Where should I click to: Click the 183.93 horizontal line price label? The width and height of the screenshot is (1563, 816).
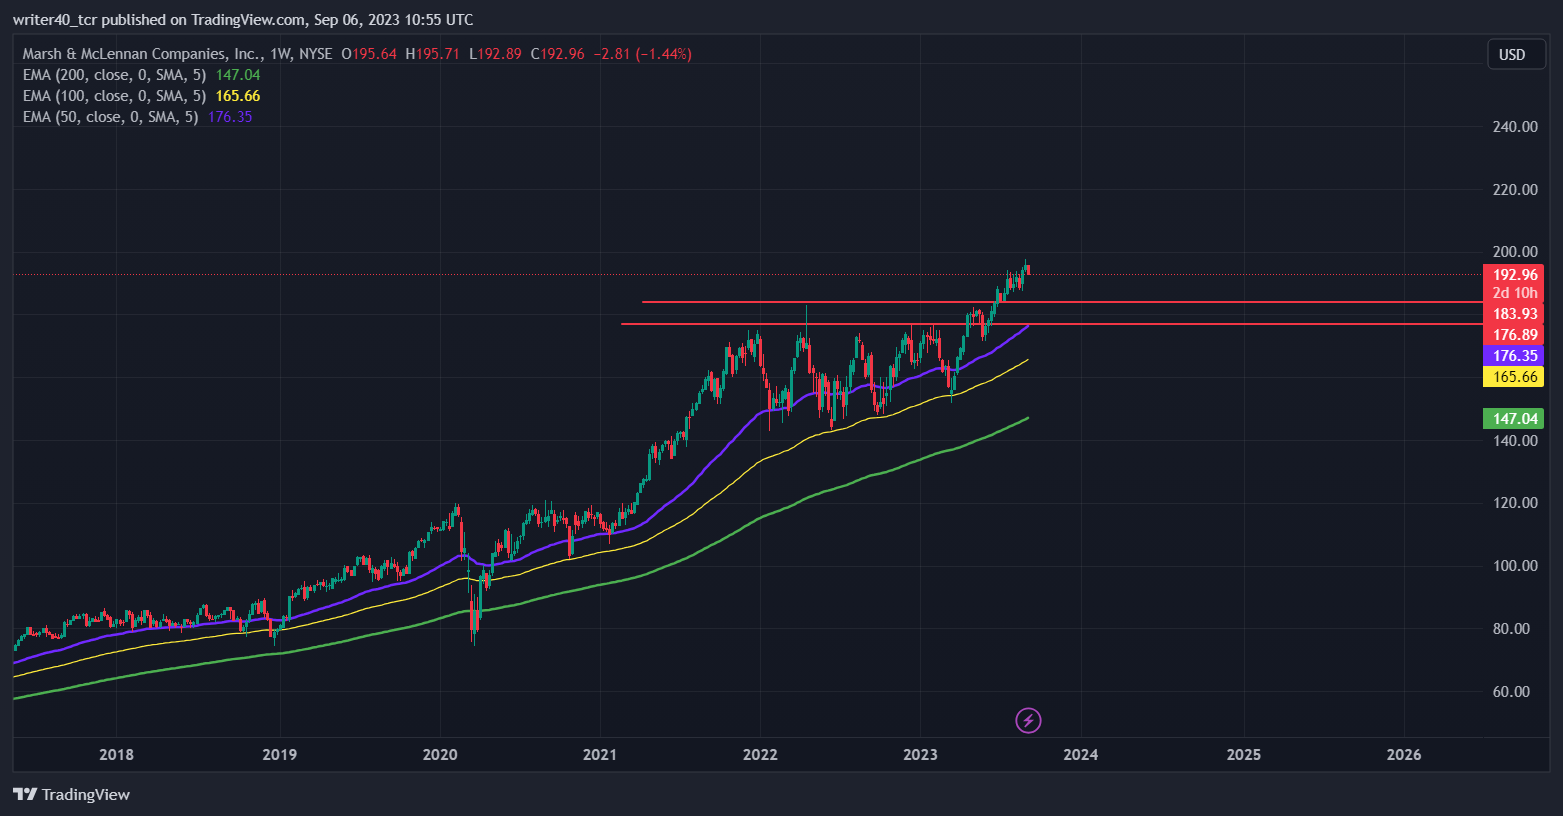click(1514, 314)
